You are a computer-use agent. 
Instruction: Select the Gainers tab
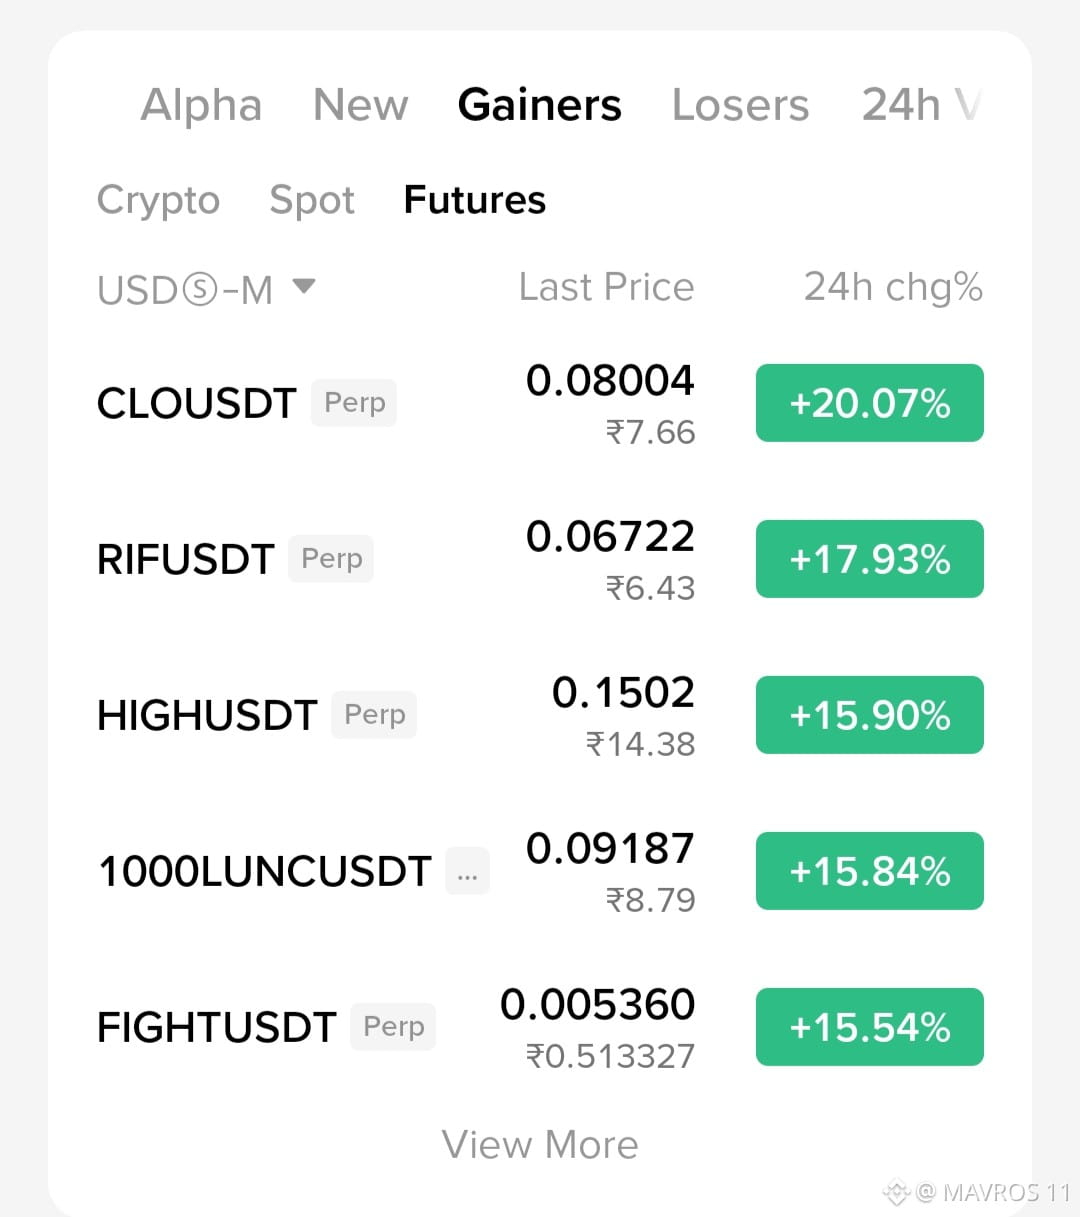click(540, 105)
